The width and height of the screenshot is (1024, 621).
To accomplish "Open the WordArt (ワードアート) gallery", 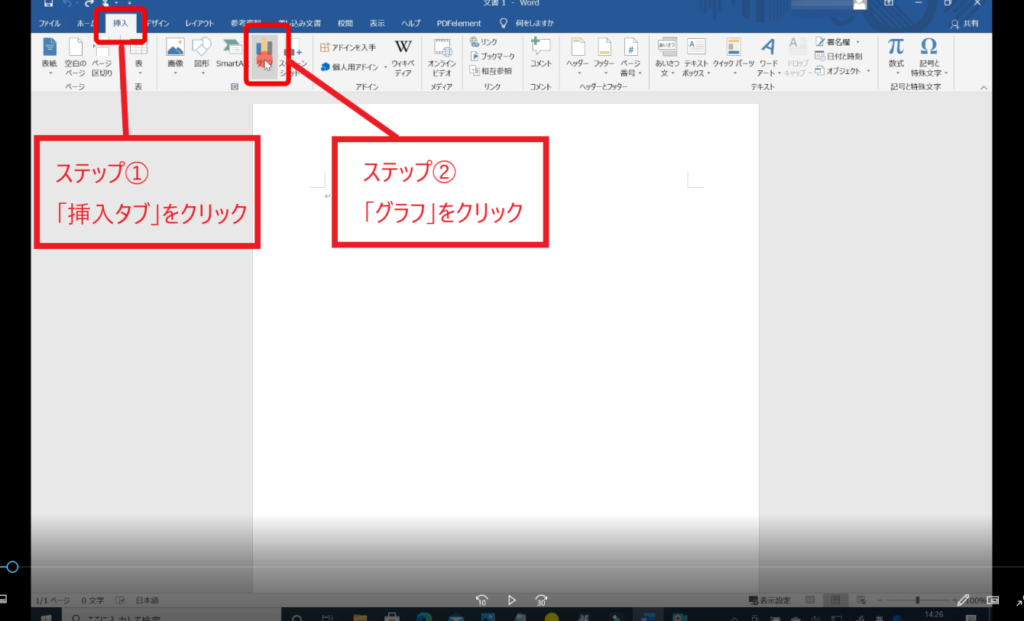I will click(x=768, y=53).
